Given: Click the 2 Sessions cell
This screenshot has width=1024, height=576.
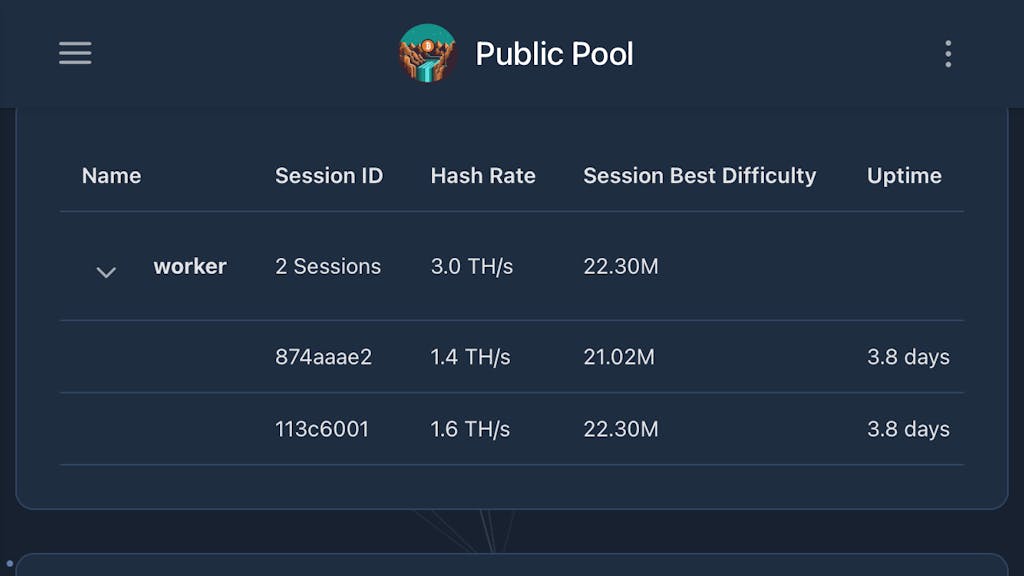Looking at the screenshot, I should tap(328, 267).
